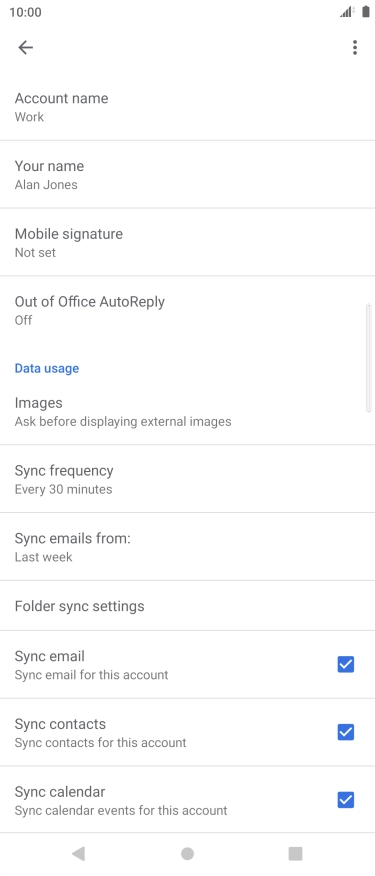375x876 pixels.
Task: Tap the signal strength status icon
Action: [347, 12]
